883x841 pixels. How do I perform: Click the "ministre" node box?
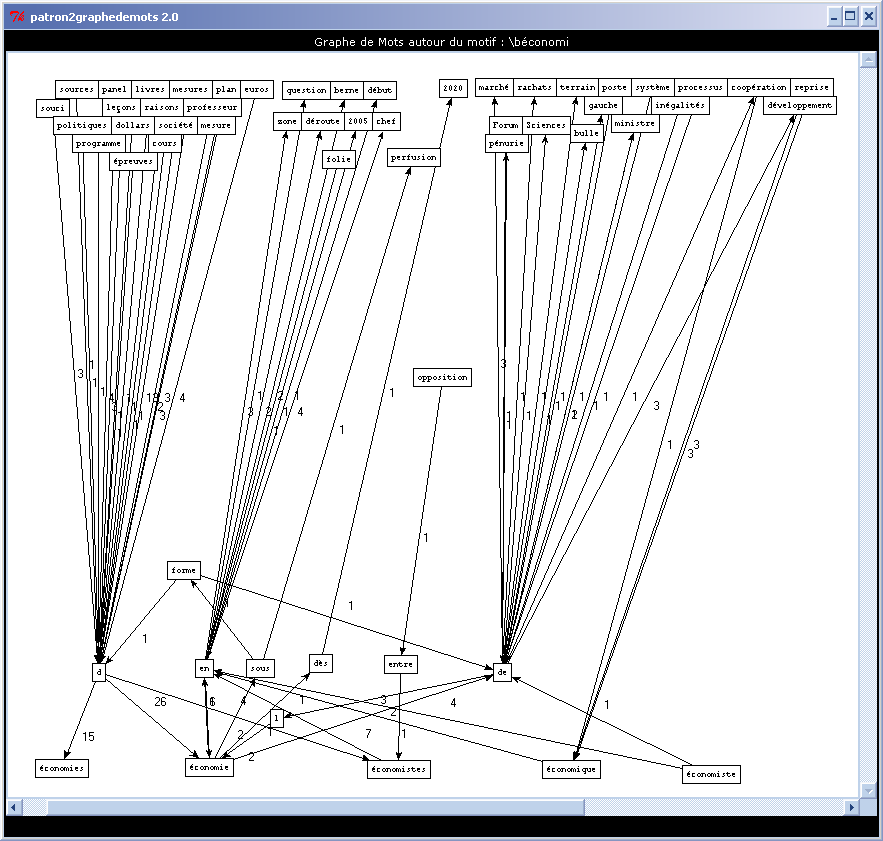coord(635,123)
